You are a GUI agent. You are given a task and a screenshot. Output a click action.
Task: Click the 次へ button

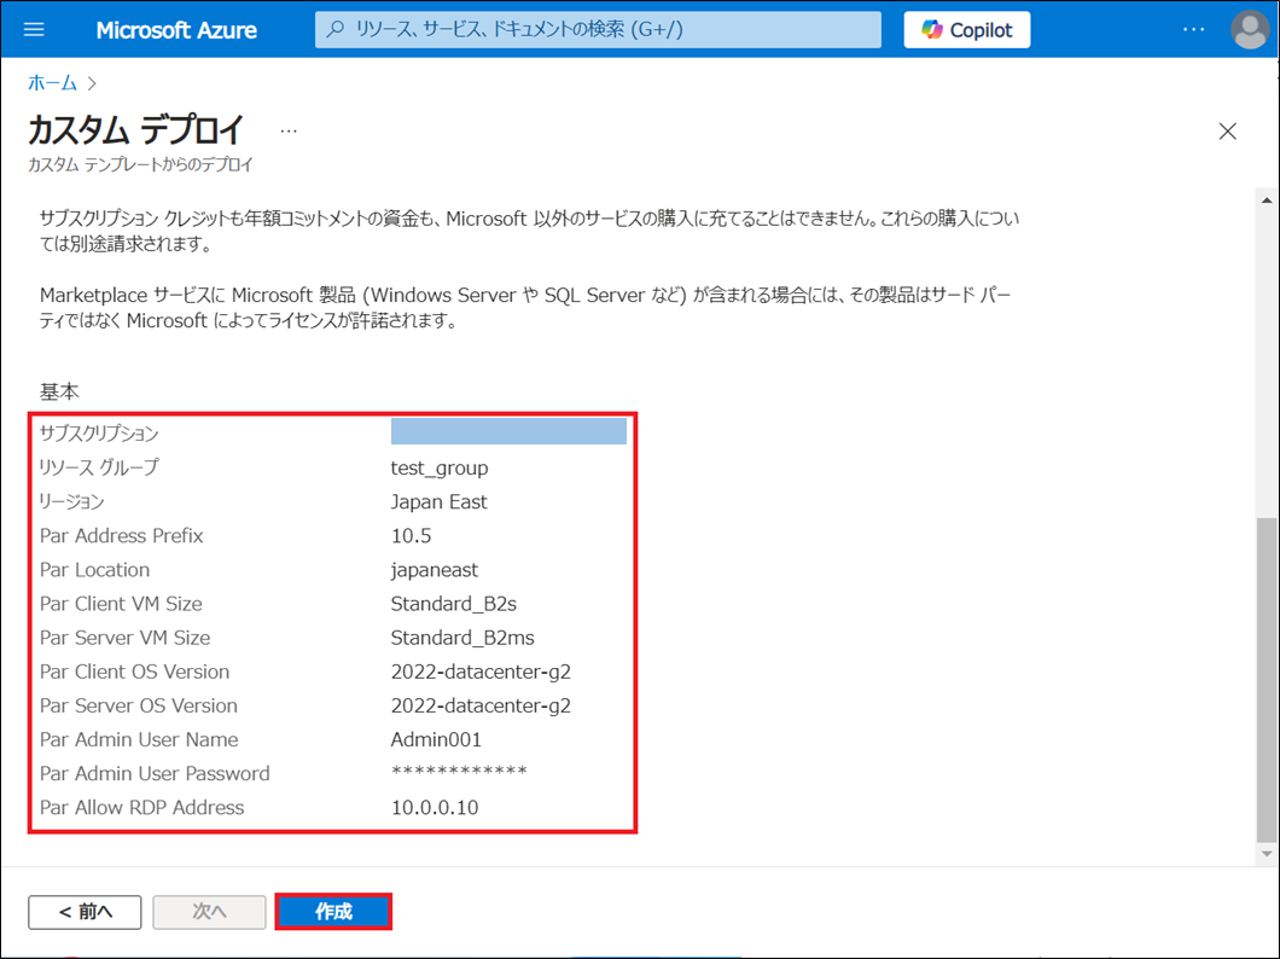click(x=209, y=911)
